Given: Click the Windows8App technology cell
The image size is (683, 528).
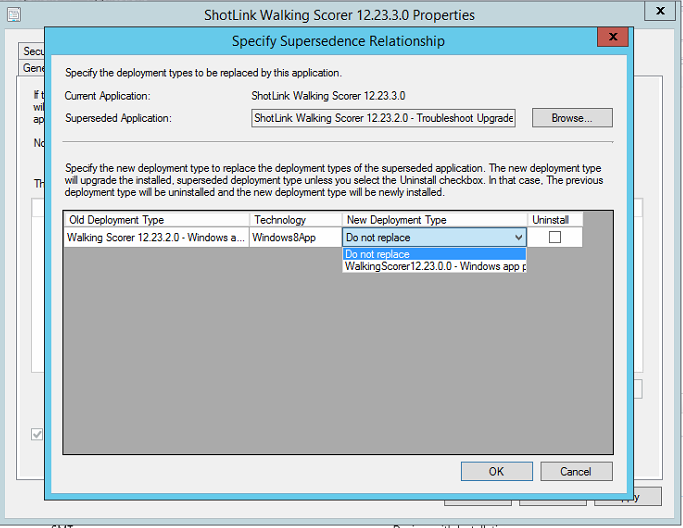Looking at the screenshot, I should point(296,237).
